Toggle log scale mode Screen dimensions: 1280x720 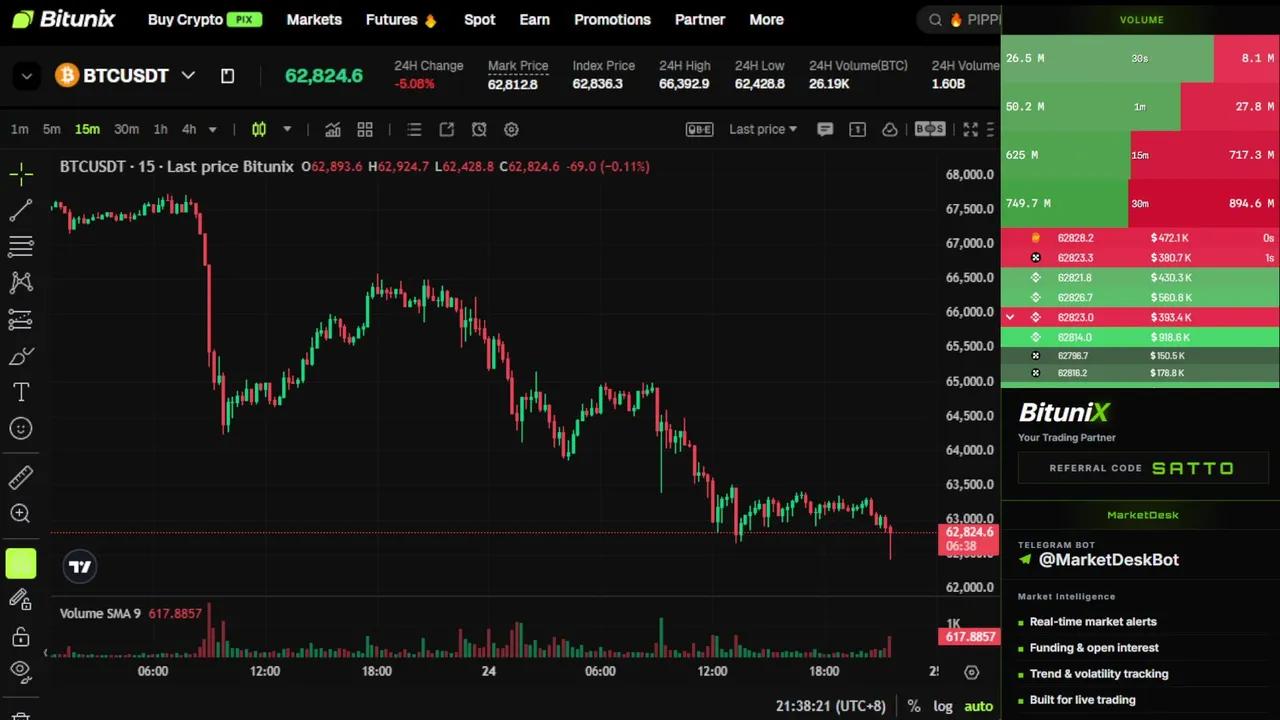point(943,706)
